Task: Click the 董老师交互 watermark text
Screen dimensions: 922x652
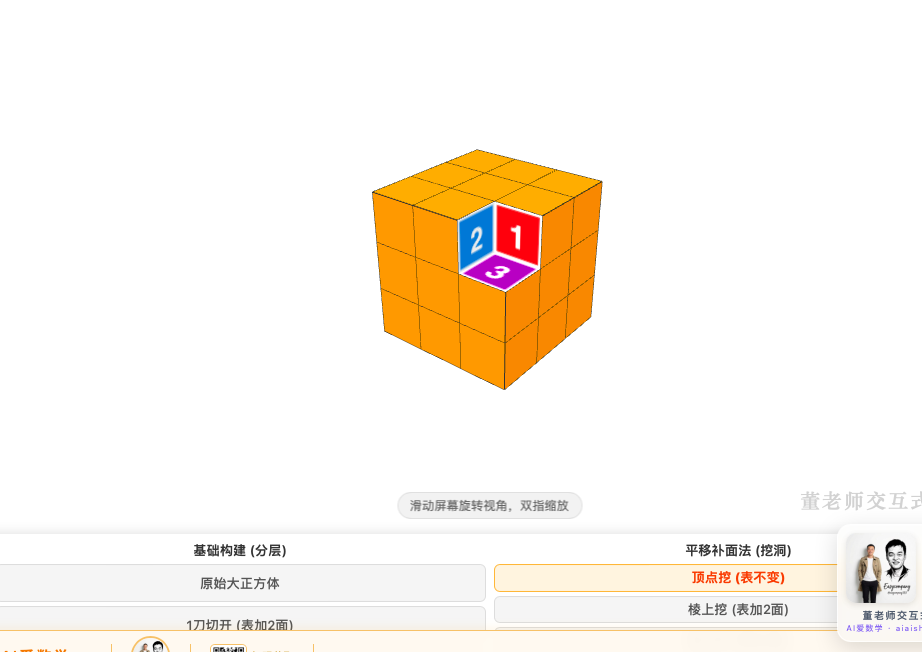Action: [861, 501]
